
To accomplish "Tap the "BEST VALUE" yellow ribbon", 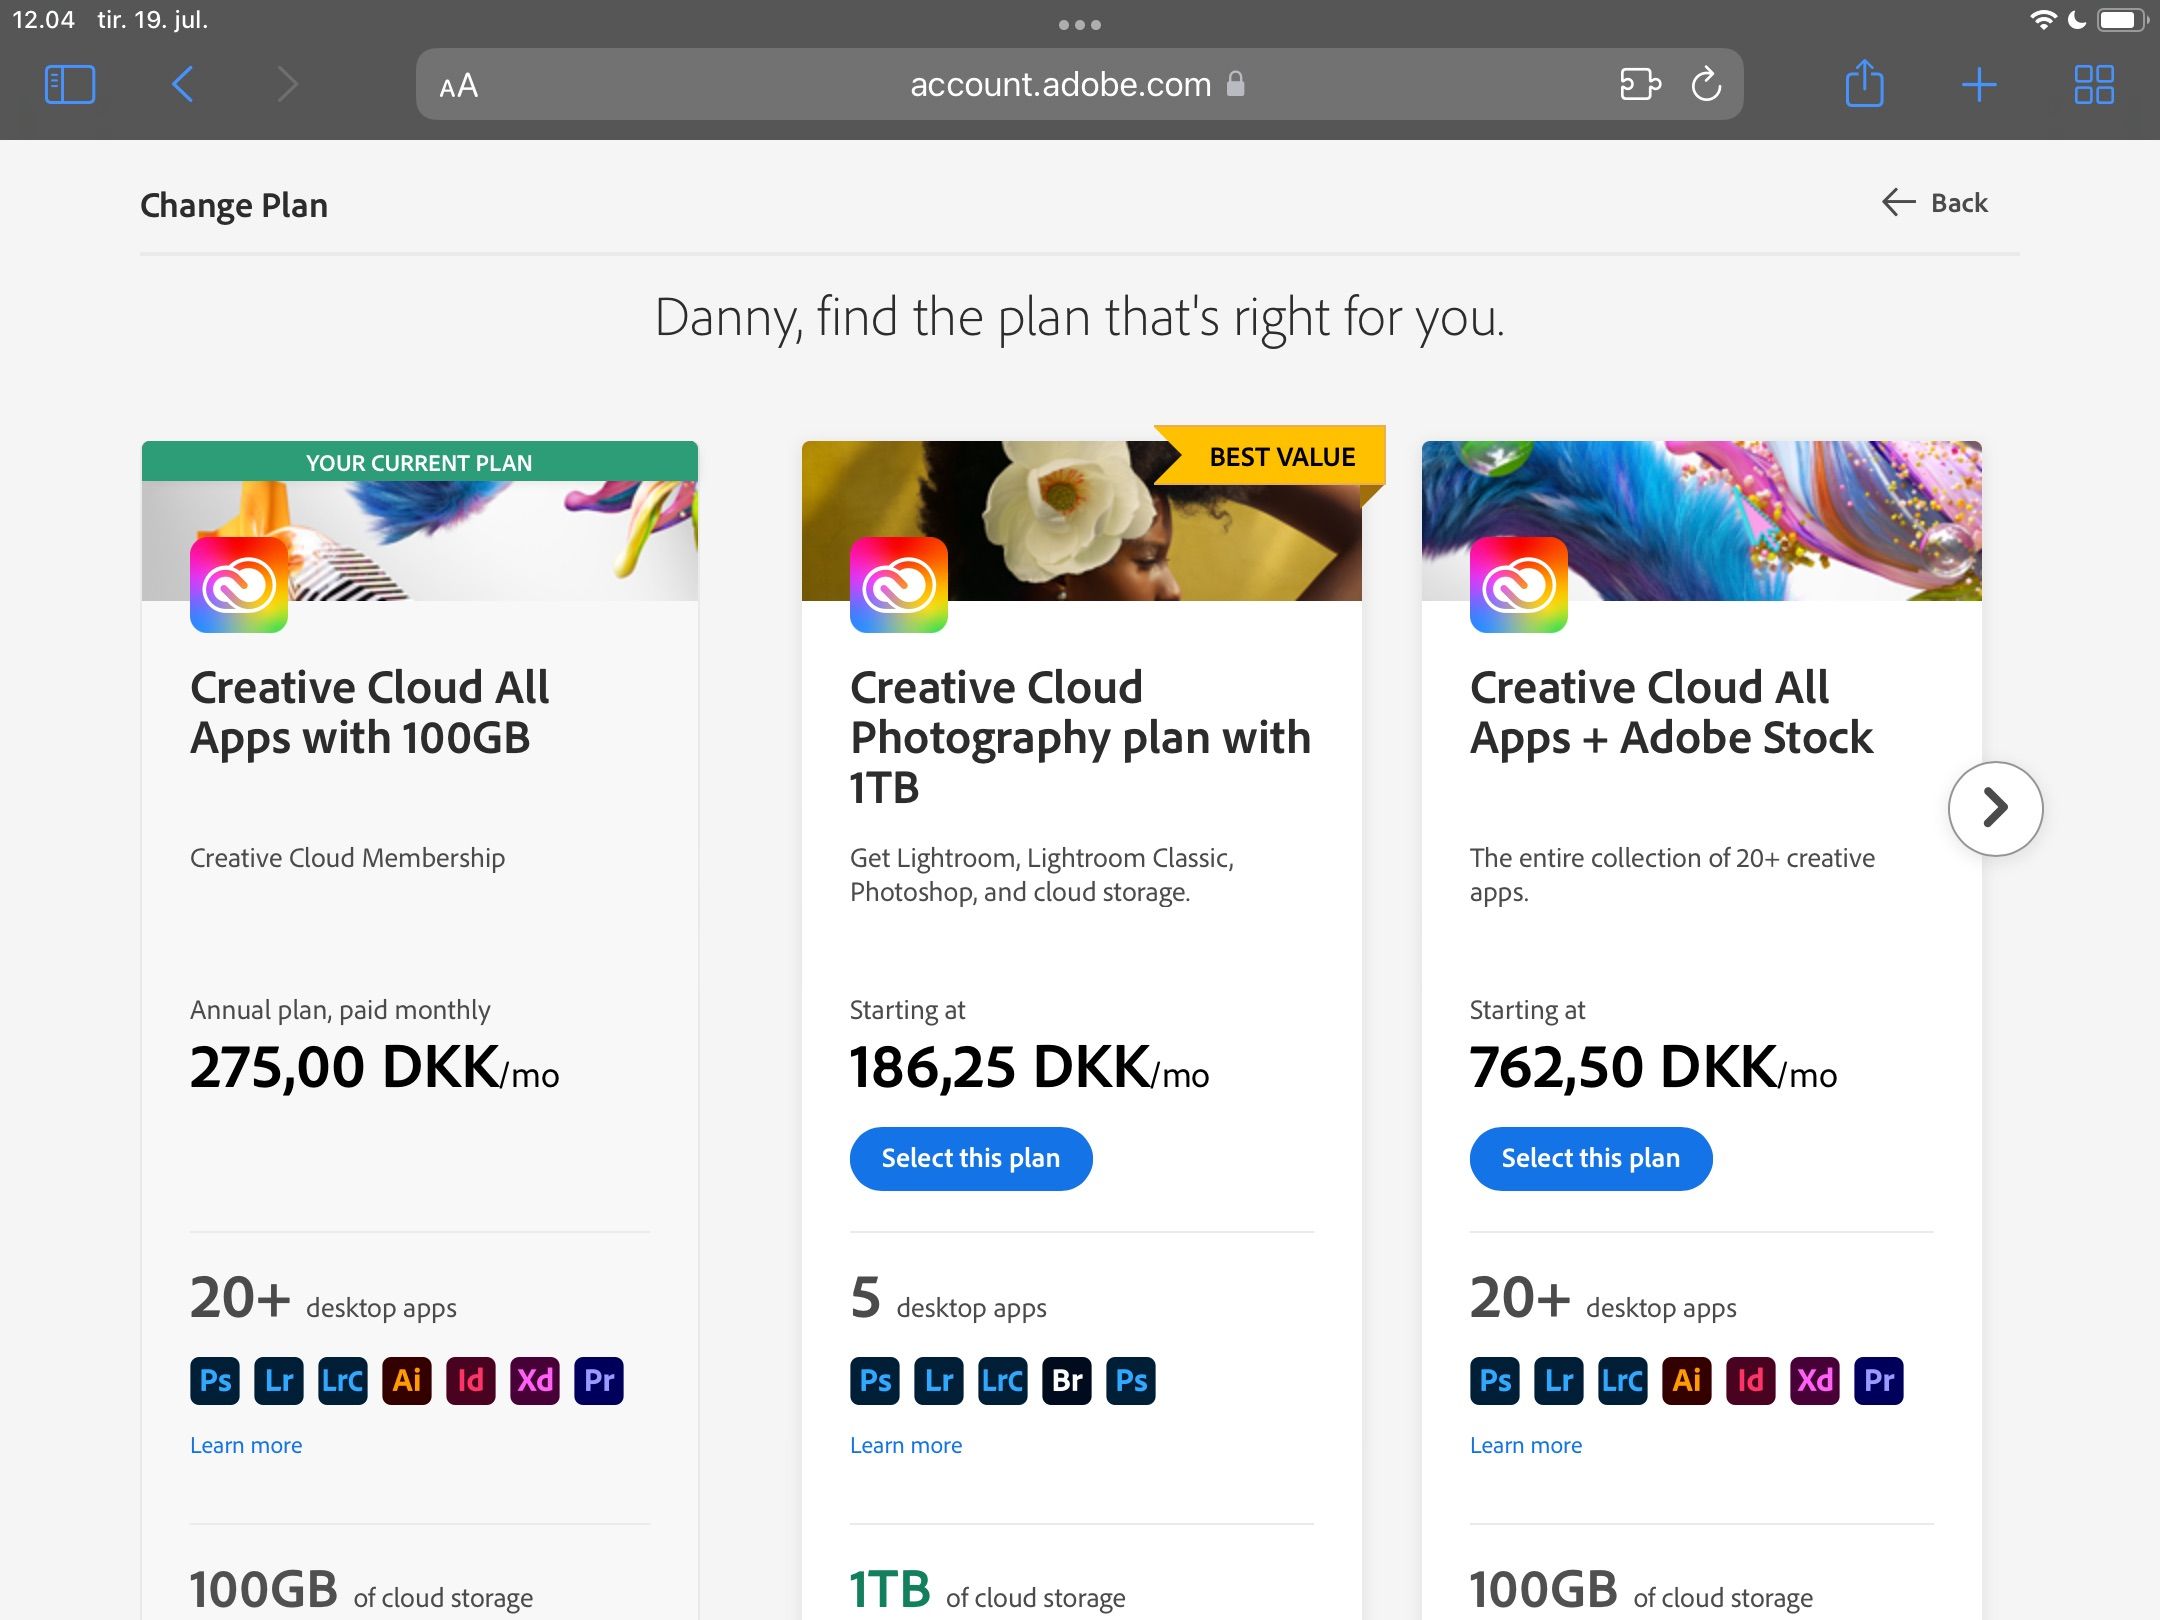I will click(1272, 456).
